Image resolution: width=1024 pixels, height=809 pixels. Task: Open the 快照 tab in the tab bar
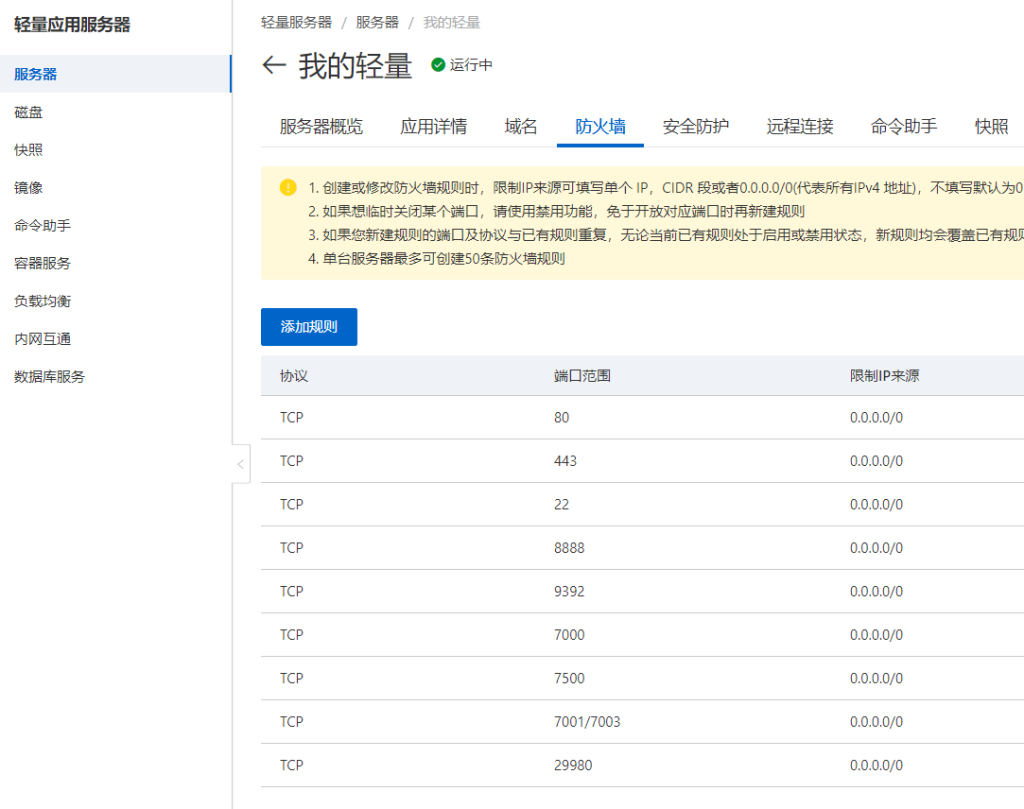[991, 126]
